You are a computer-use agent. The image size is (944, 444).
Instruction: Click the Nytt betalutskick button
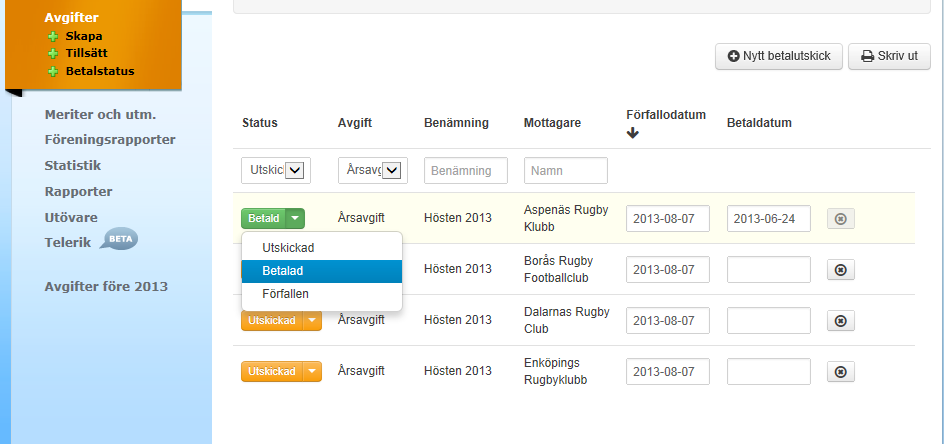pos(779,57)
